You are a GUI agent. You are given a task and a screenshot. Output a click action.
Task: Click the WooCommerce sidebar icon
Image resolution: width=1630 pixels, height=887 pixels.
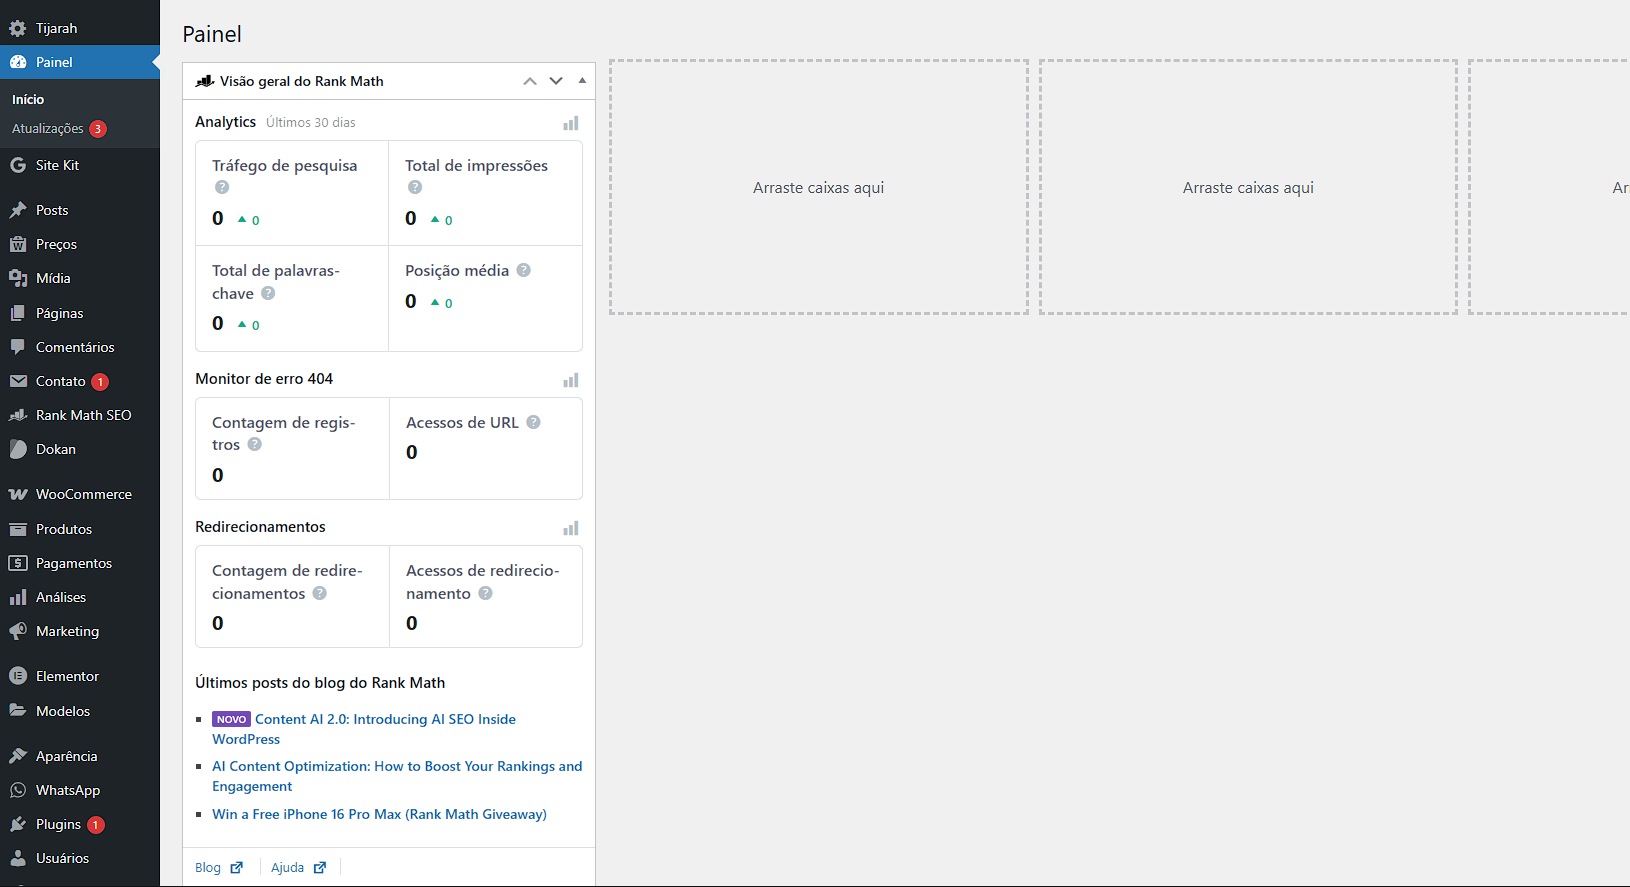click(x=18, y=494)
